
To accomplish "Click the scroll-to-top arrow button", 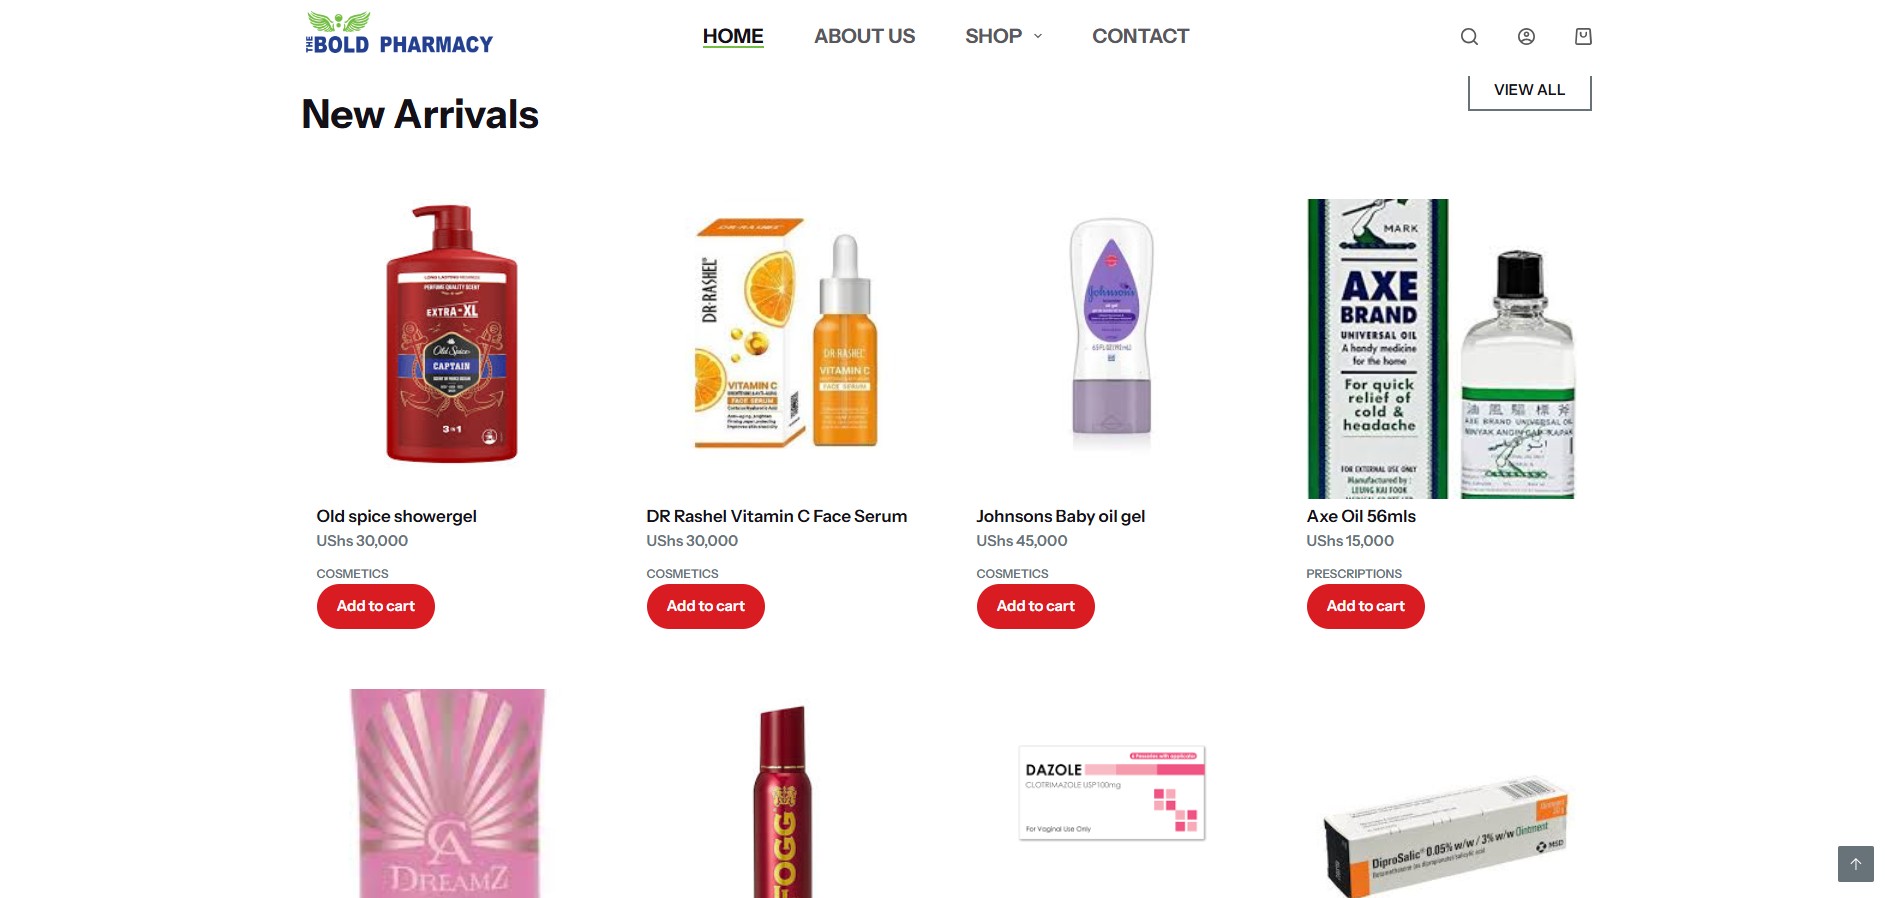I will click(1856, 864).
